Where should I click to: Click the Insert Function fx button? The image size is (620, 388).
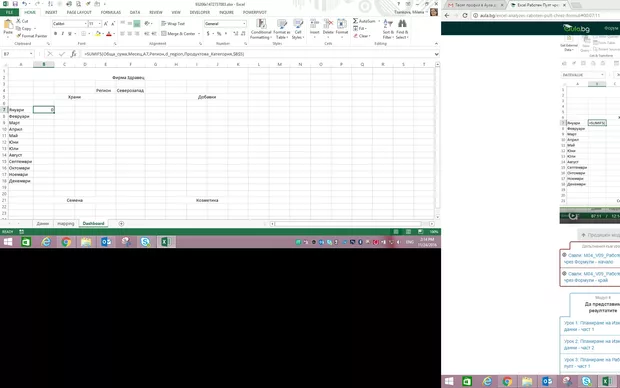point(73,54)
